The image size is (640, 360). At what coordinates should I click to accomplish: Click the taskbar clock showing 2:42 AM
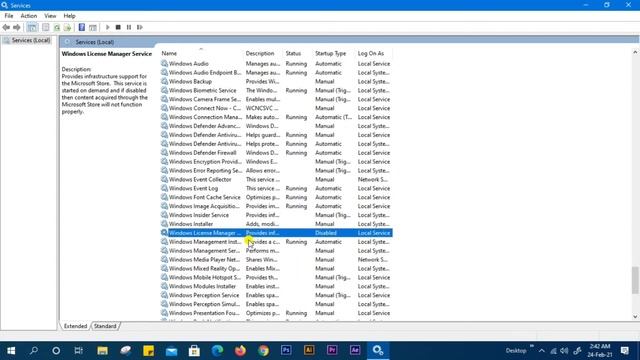click(x=600, y=350)
